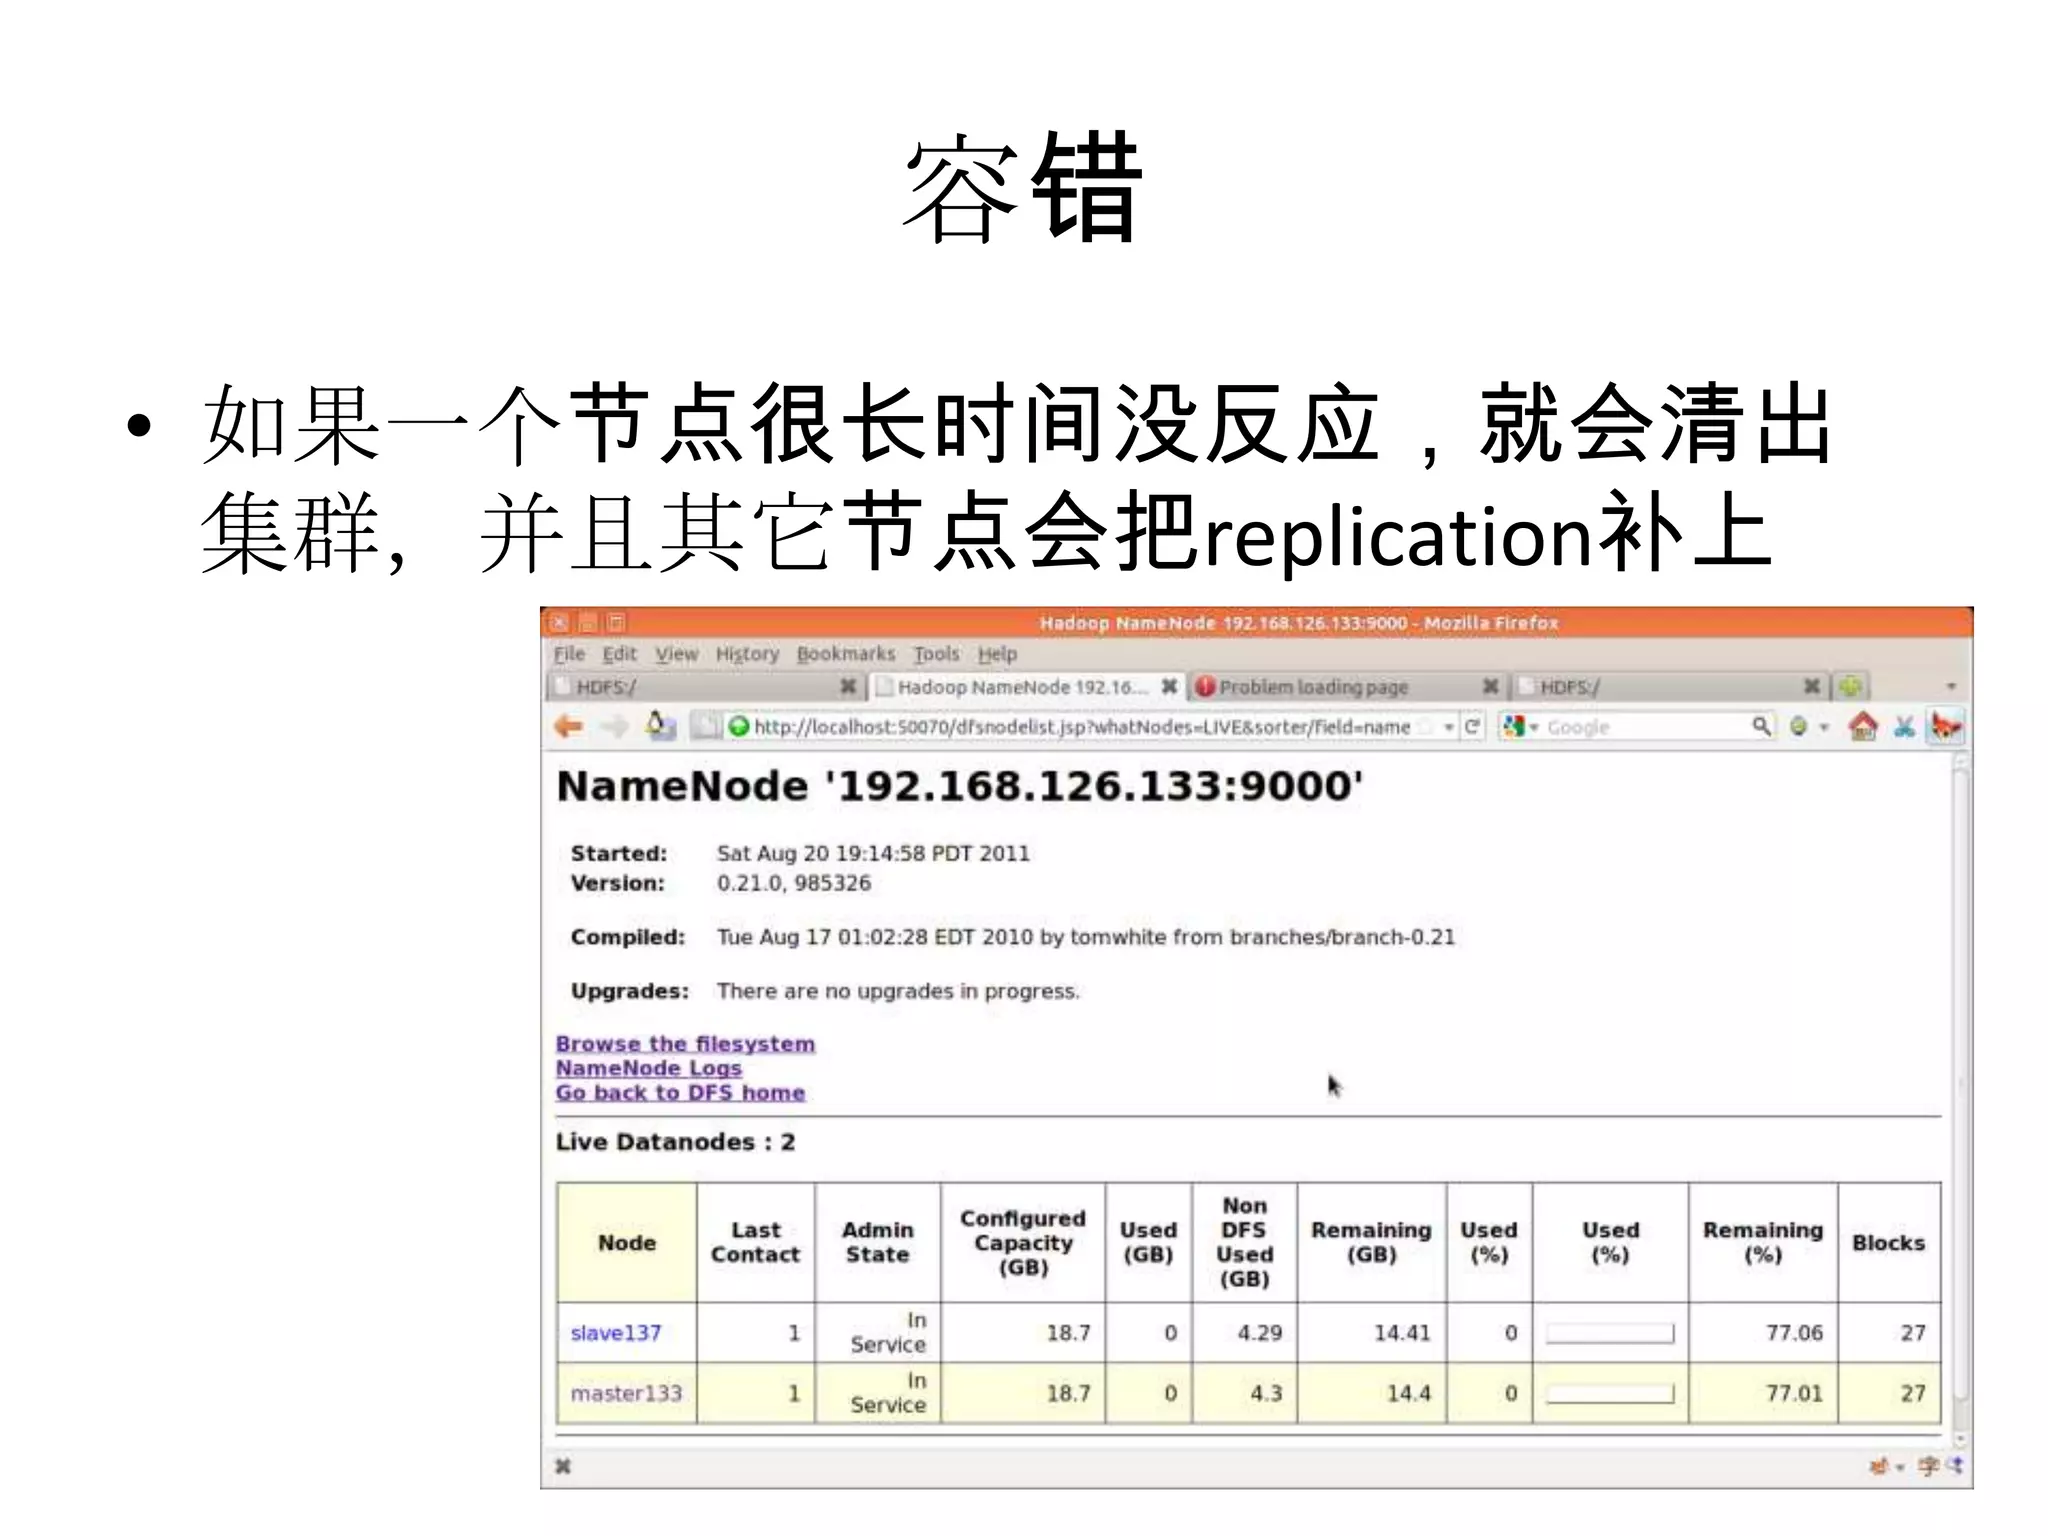The width and height of the screenshot is (2048, 1536).
Task: Click the window close button in the Firefox title bar
Action: pyautogui.click(x=560, y=622)
